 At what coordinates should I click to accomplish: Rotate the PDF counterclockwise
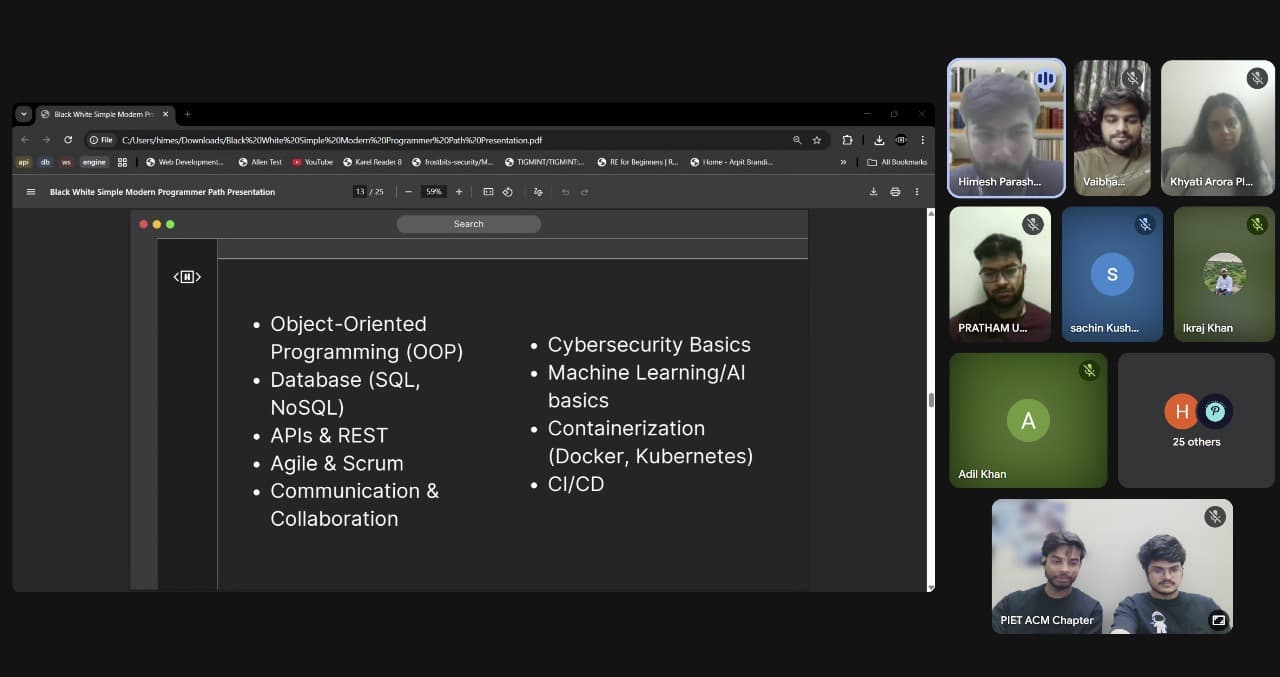pyautogui.click(x=507, y=192)
